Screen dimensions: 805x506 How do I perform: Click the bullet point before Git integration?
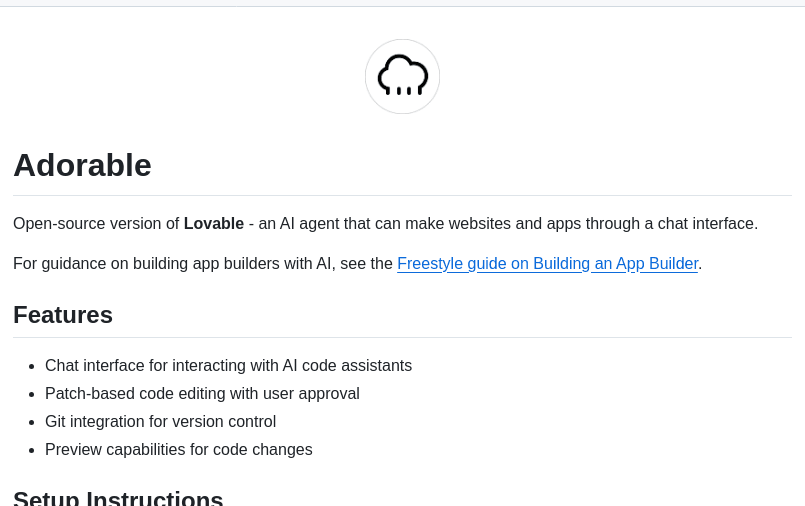point(32,423)
